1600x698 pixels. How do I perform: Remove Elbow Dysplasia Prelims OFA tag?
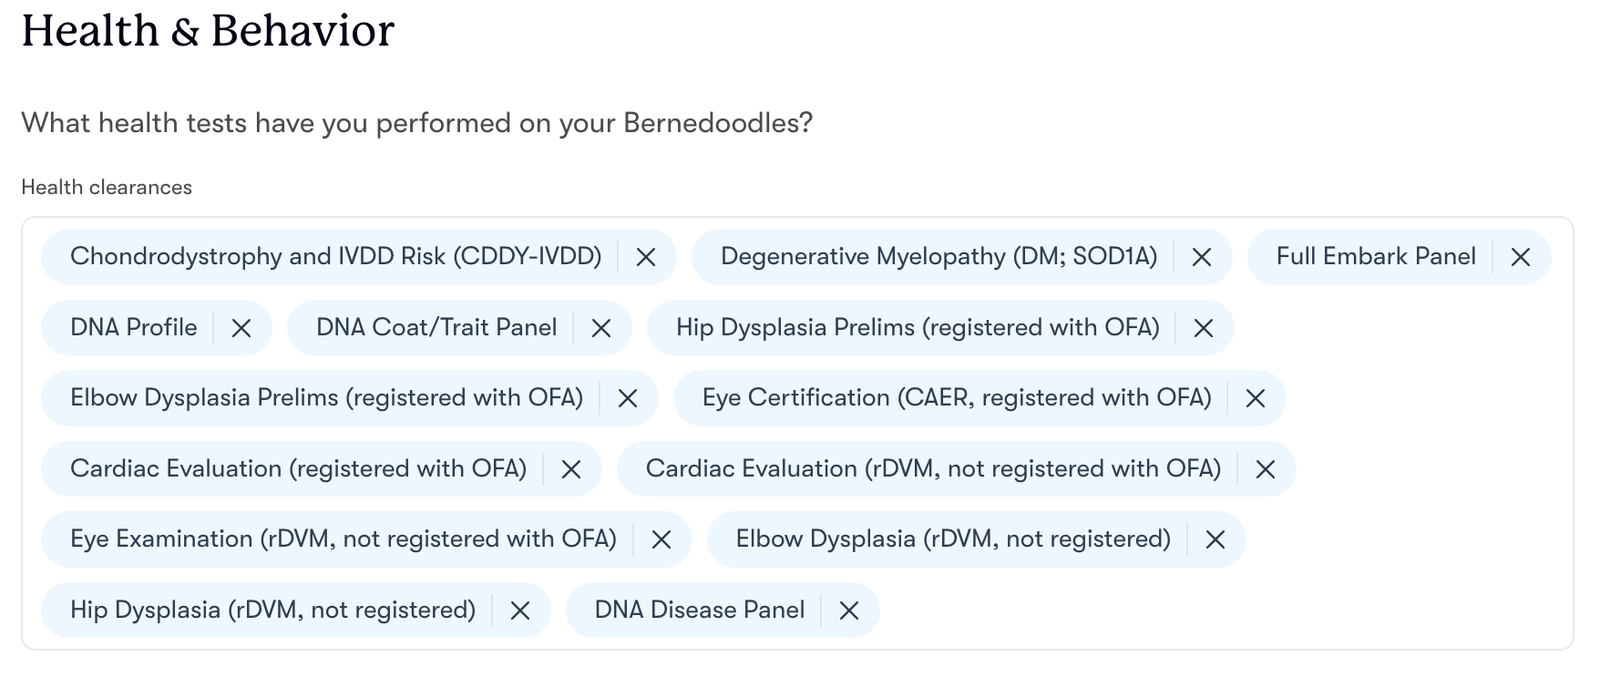click(x=628, y=399)
